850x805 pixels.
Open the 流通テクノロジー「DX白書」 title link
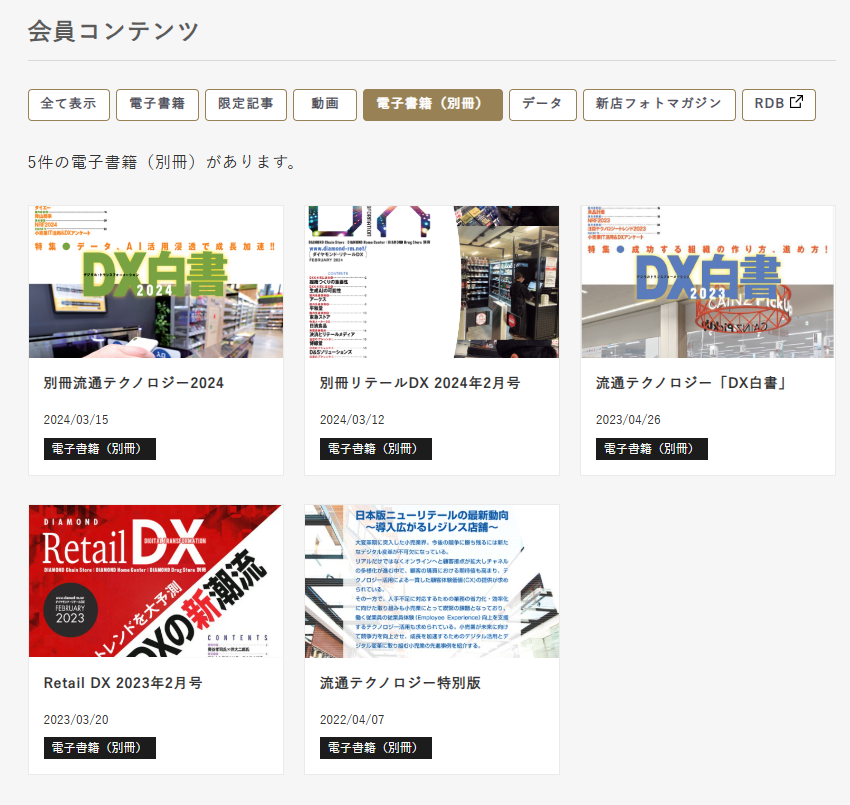coord(690,383)
